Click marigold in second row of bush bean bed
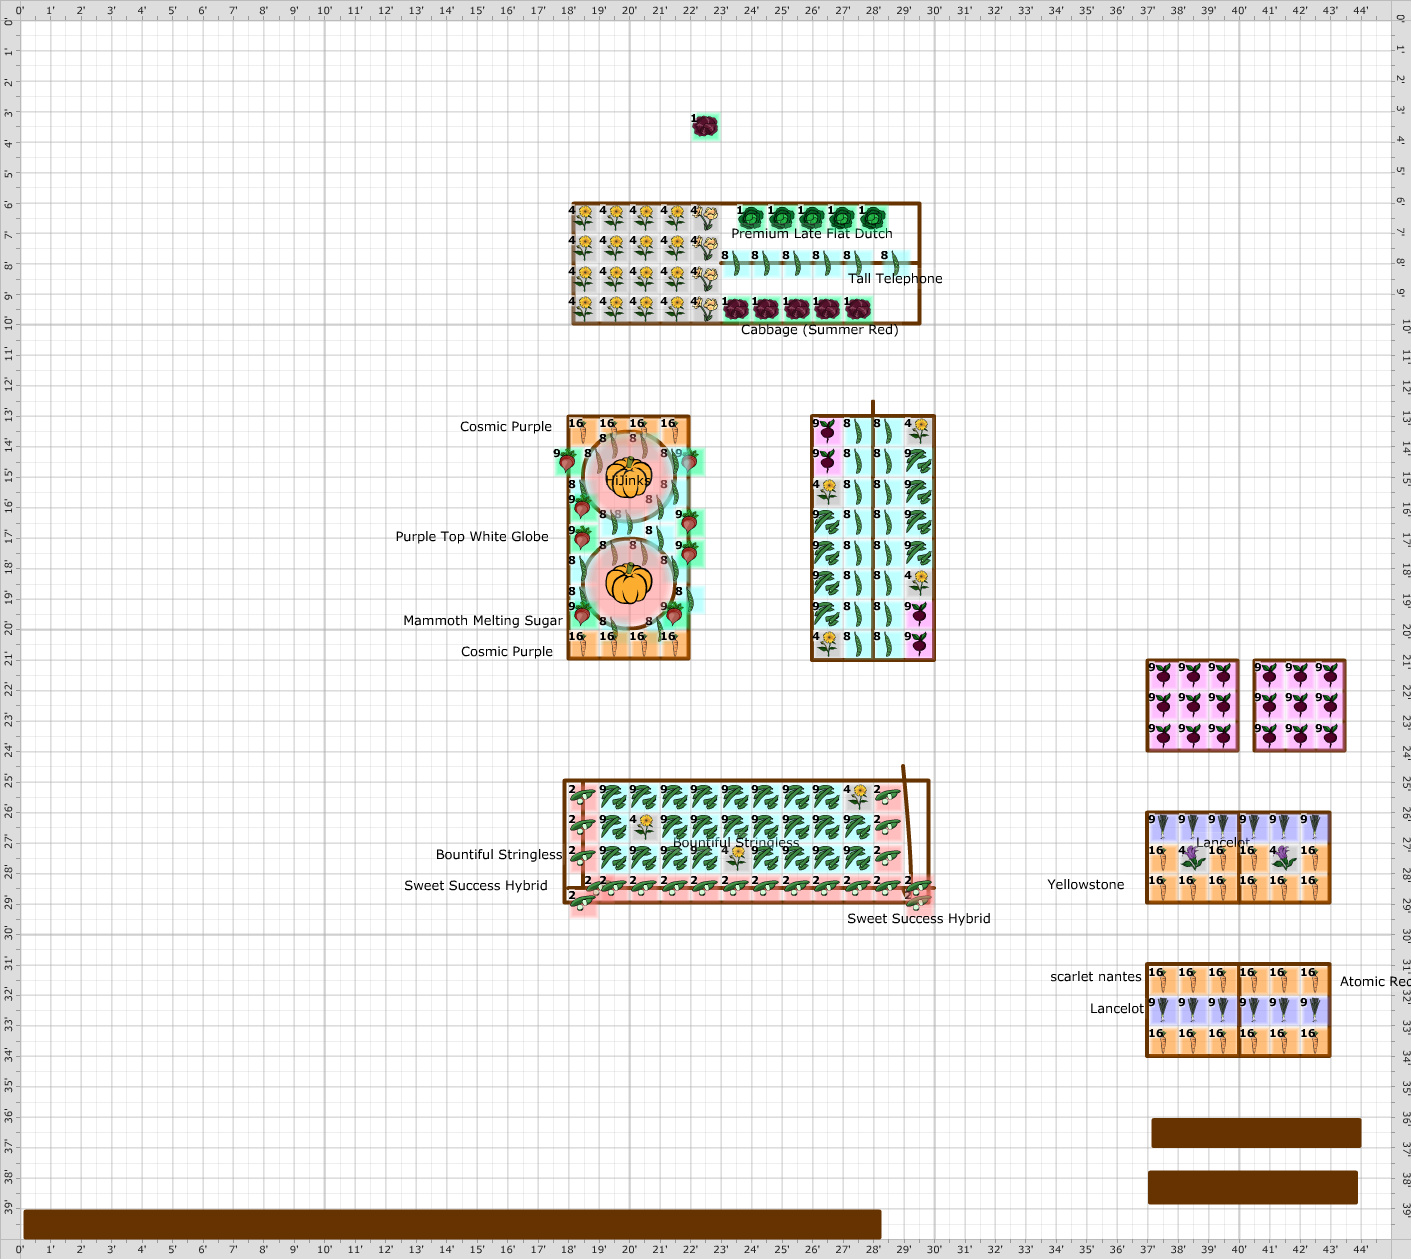Screen dimensions: 1411x1259 (x=645, y=827)
